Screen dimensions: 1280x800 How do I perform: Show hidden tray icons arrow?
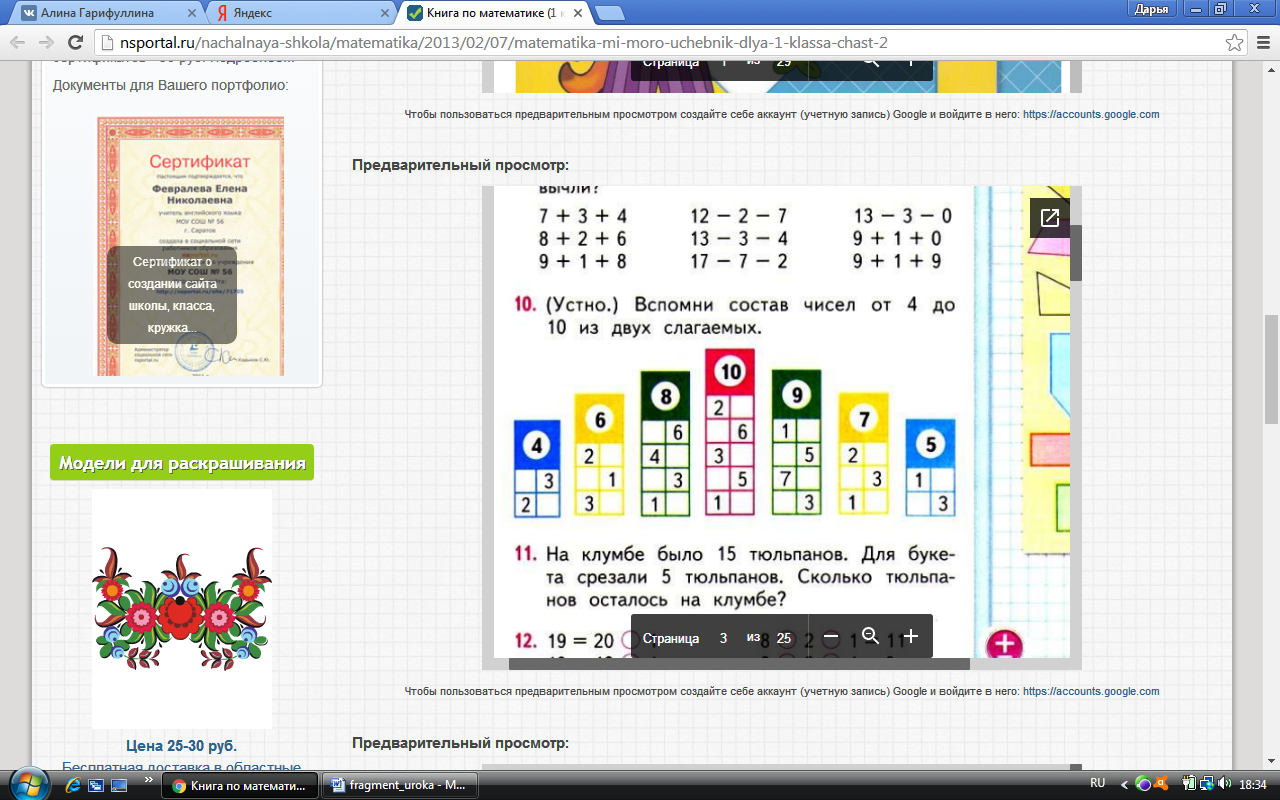[1124, 785]
